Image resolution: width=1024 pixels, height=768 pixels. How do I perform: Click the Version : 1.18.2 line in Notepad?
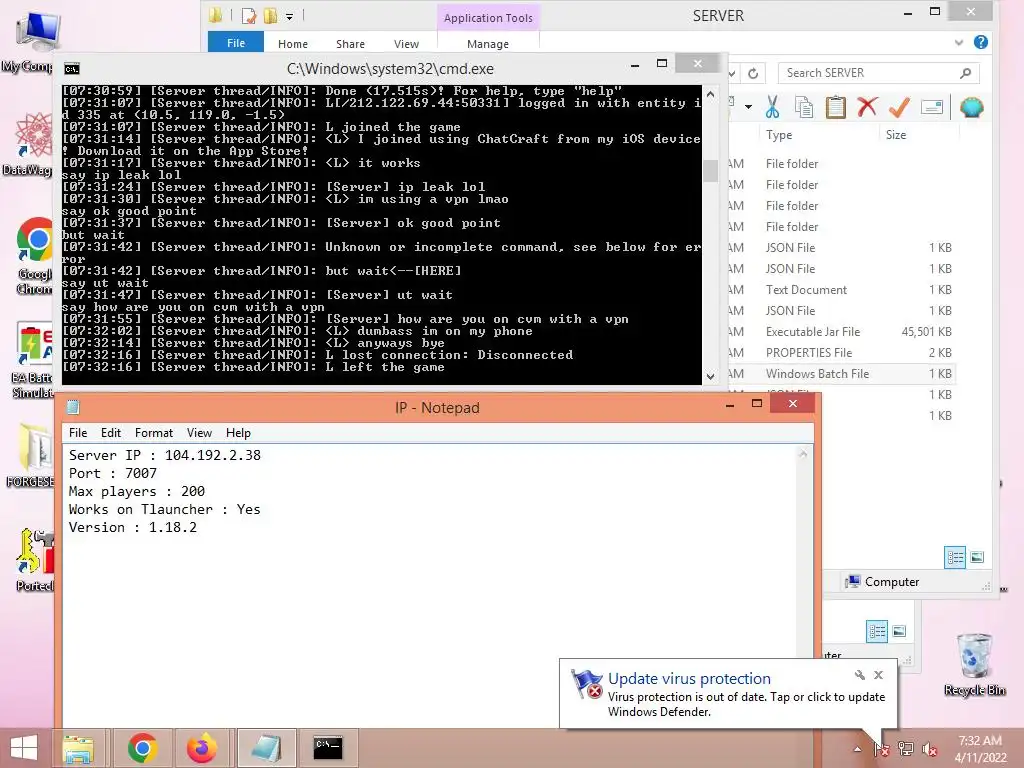pyautogui.click(x=133, y=527)
